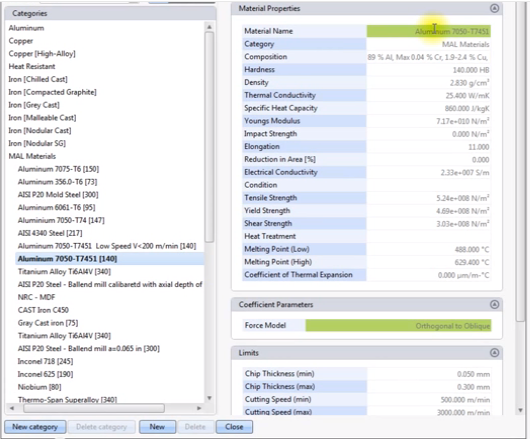The image size is (530, 439).
Task: Click the New material button
Action: [x=157, y=427]
